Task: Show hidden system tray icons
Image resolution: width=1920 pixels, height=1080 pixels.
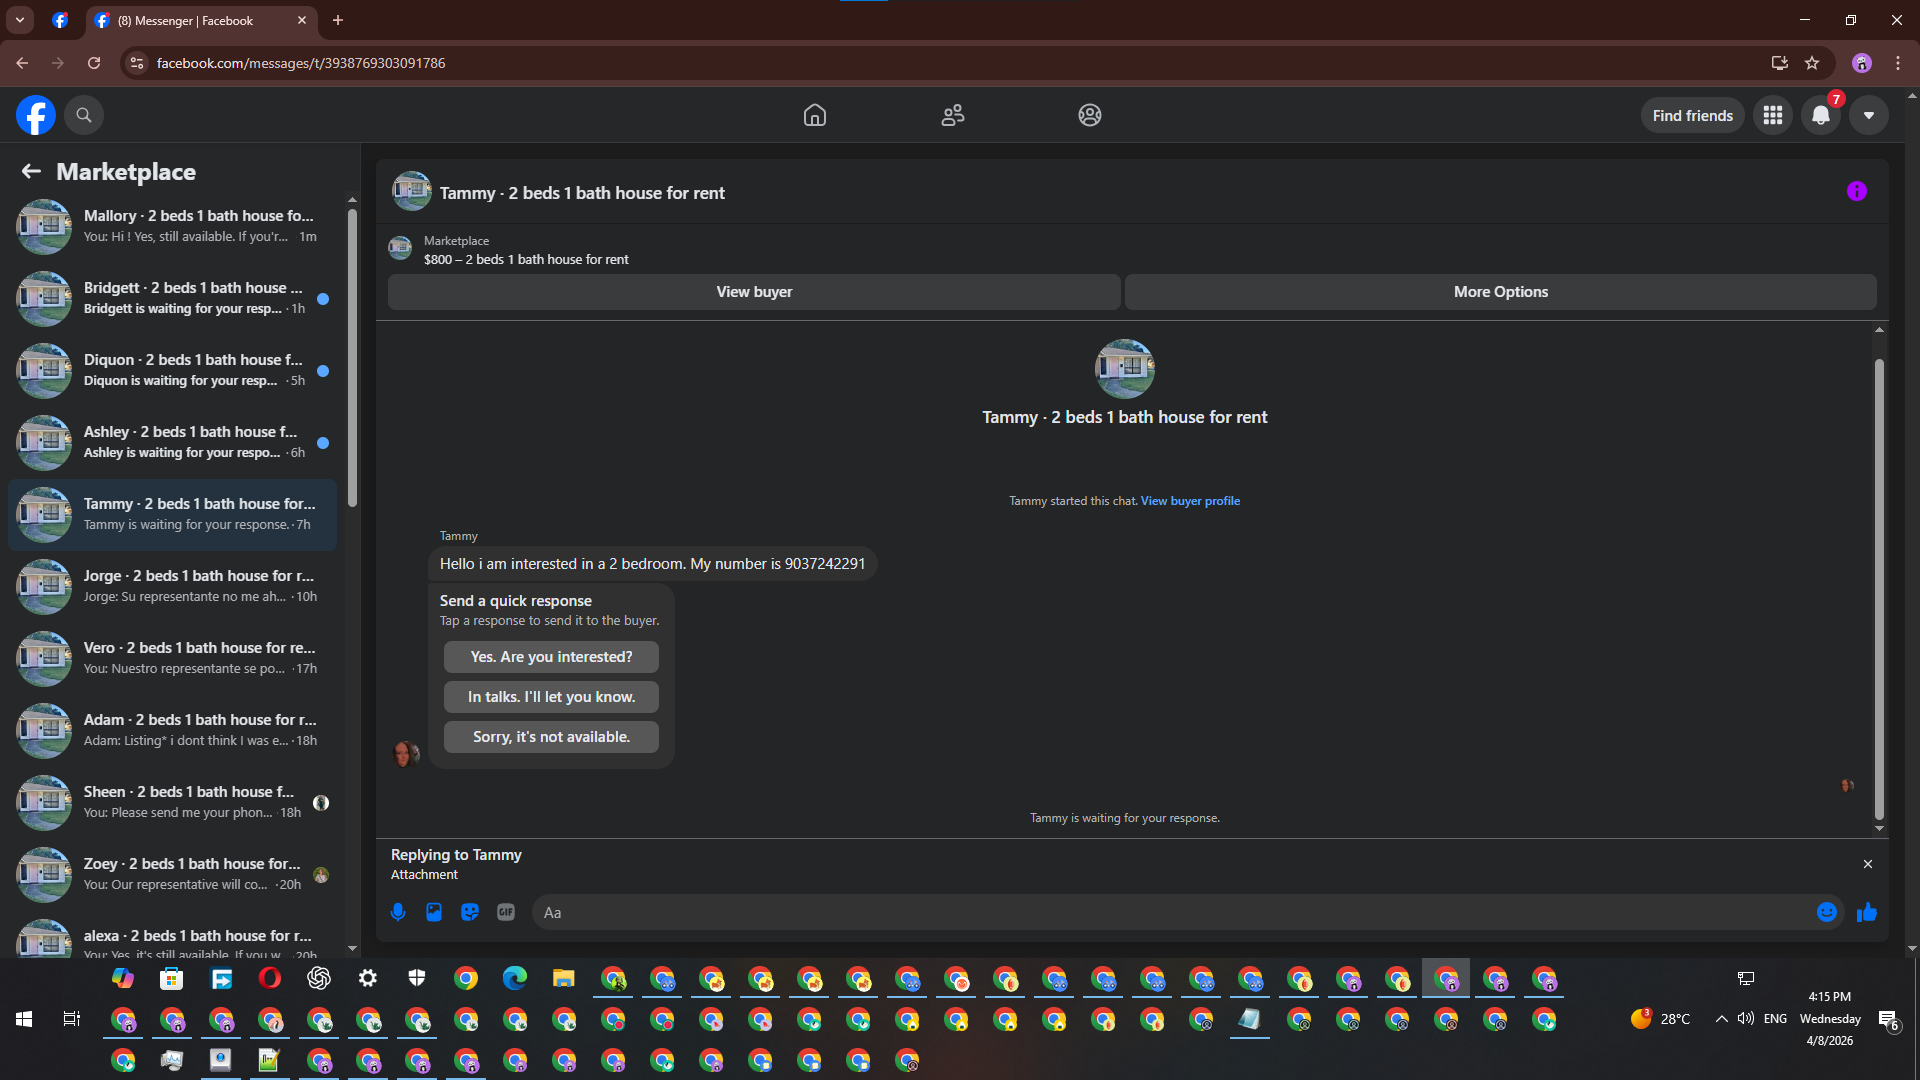Action: [1721, 1019]
